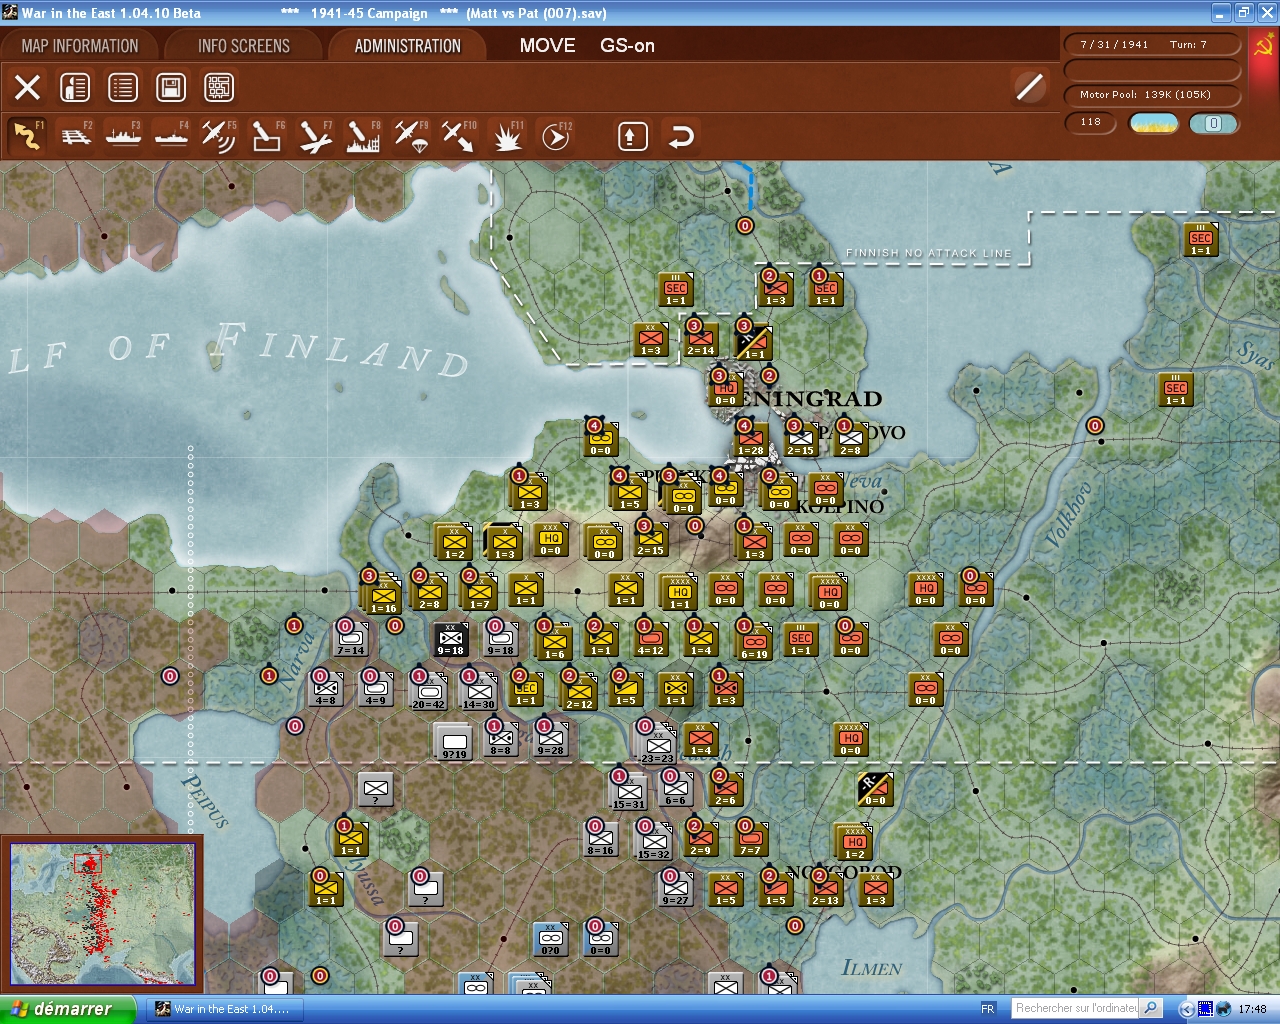Select the German 20=42 unit counter

pos(428,690)
